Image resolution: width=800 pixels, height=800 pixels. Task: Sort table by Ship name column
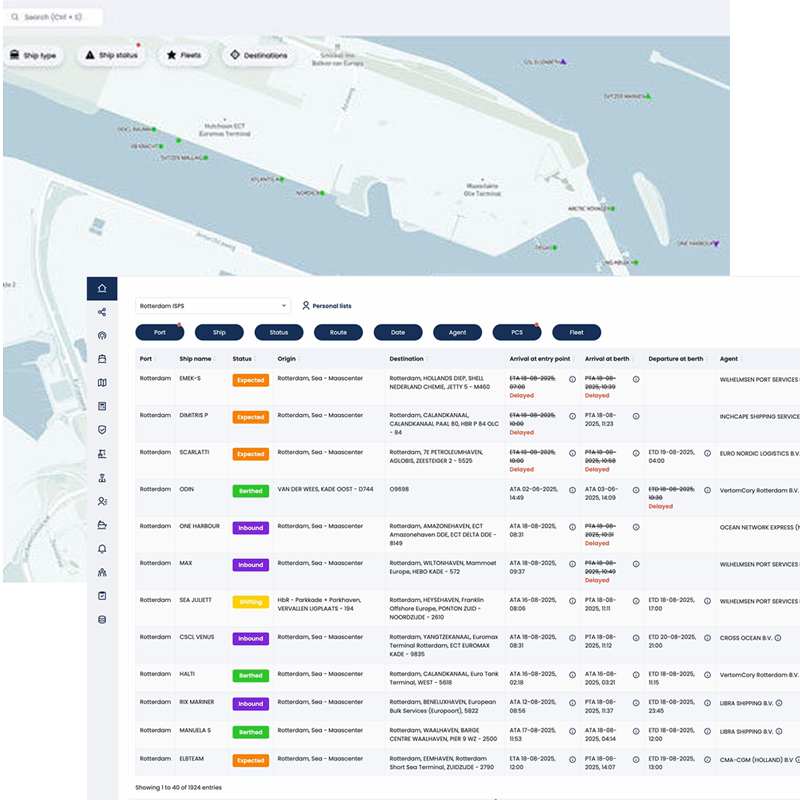coord(197,359)
